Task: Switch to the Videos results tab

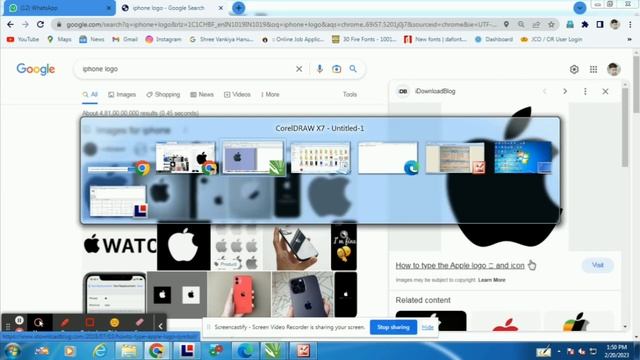Action: coord(238,94)
